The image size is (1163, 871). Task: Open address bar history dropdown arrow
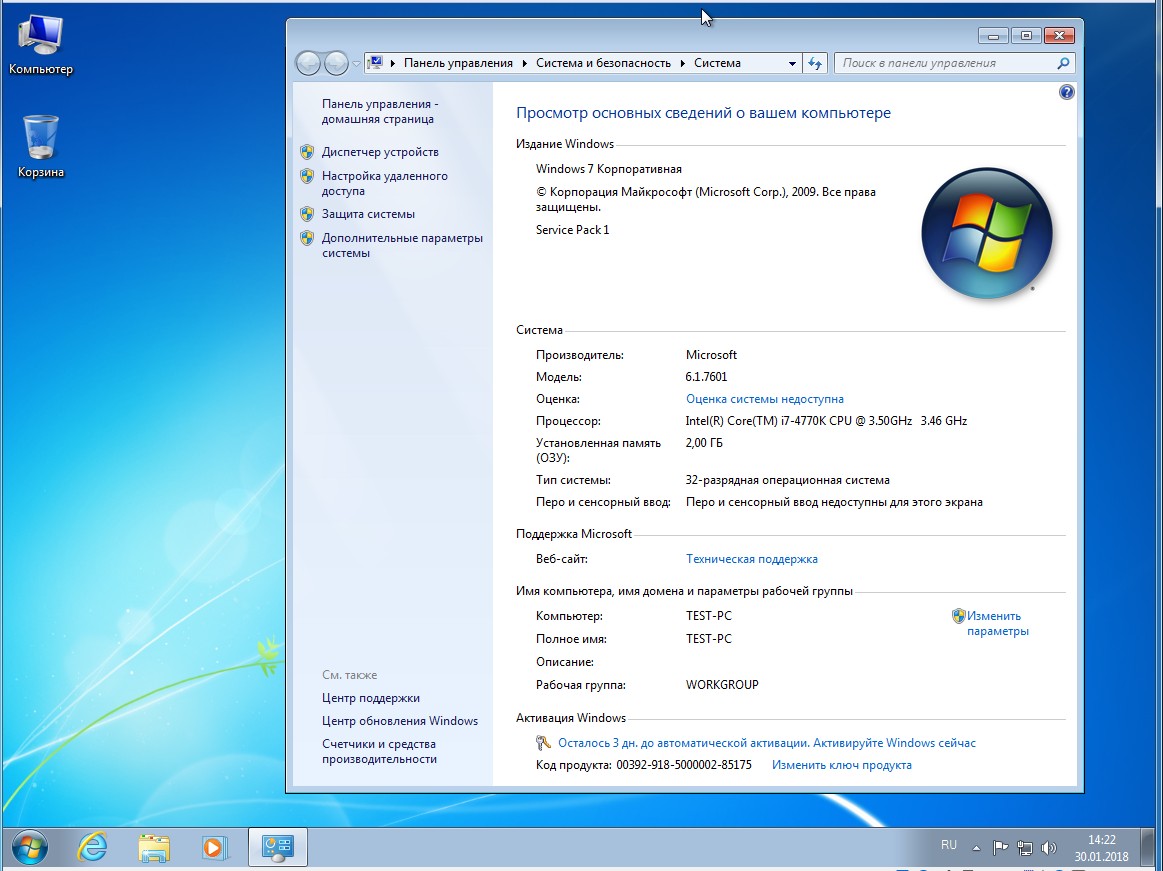pos(792,63)
